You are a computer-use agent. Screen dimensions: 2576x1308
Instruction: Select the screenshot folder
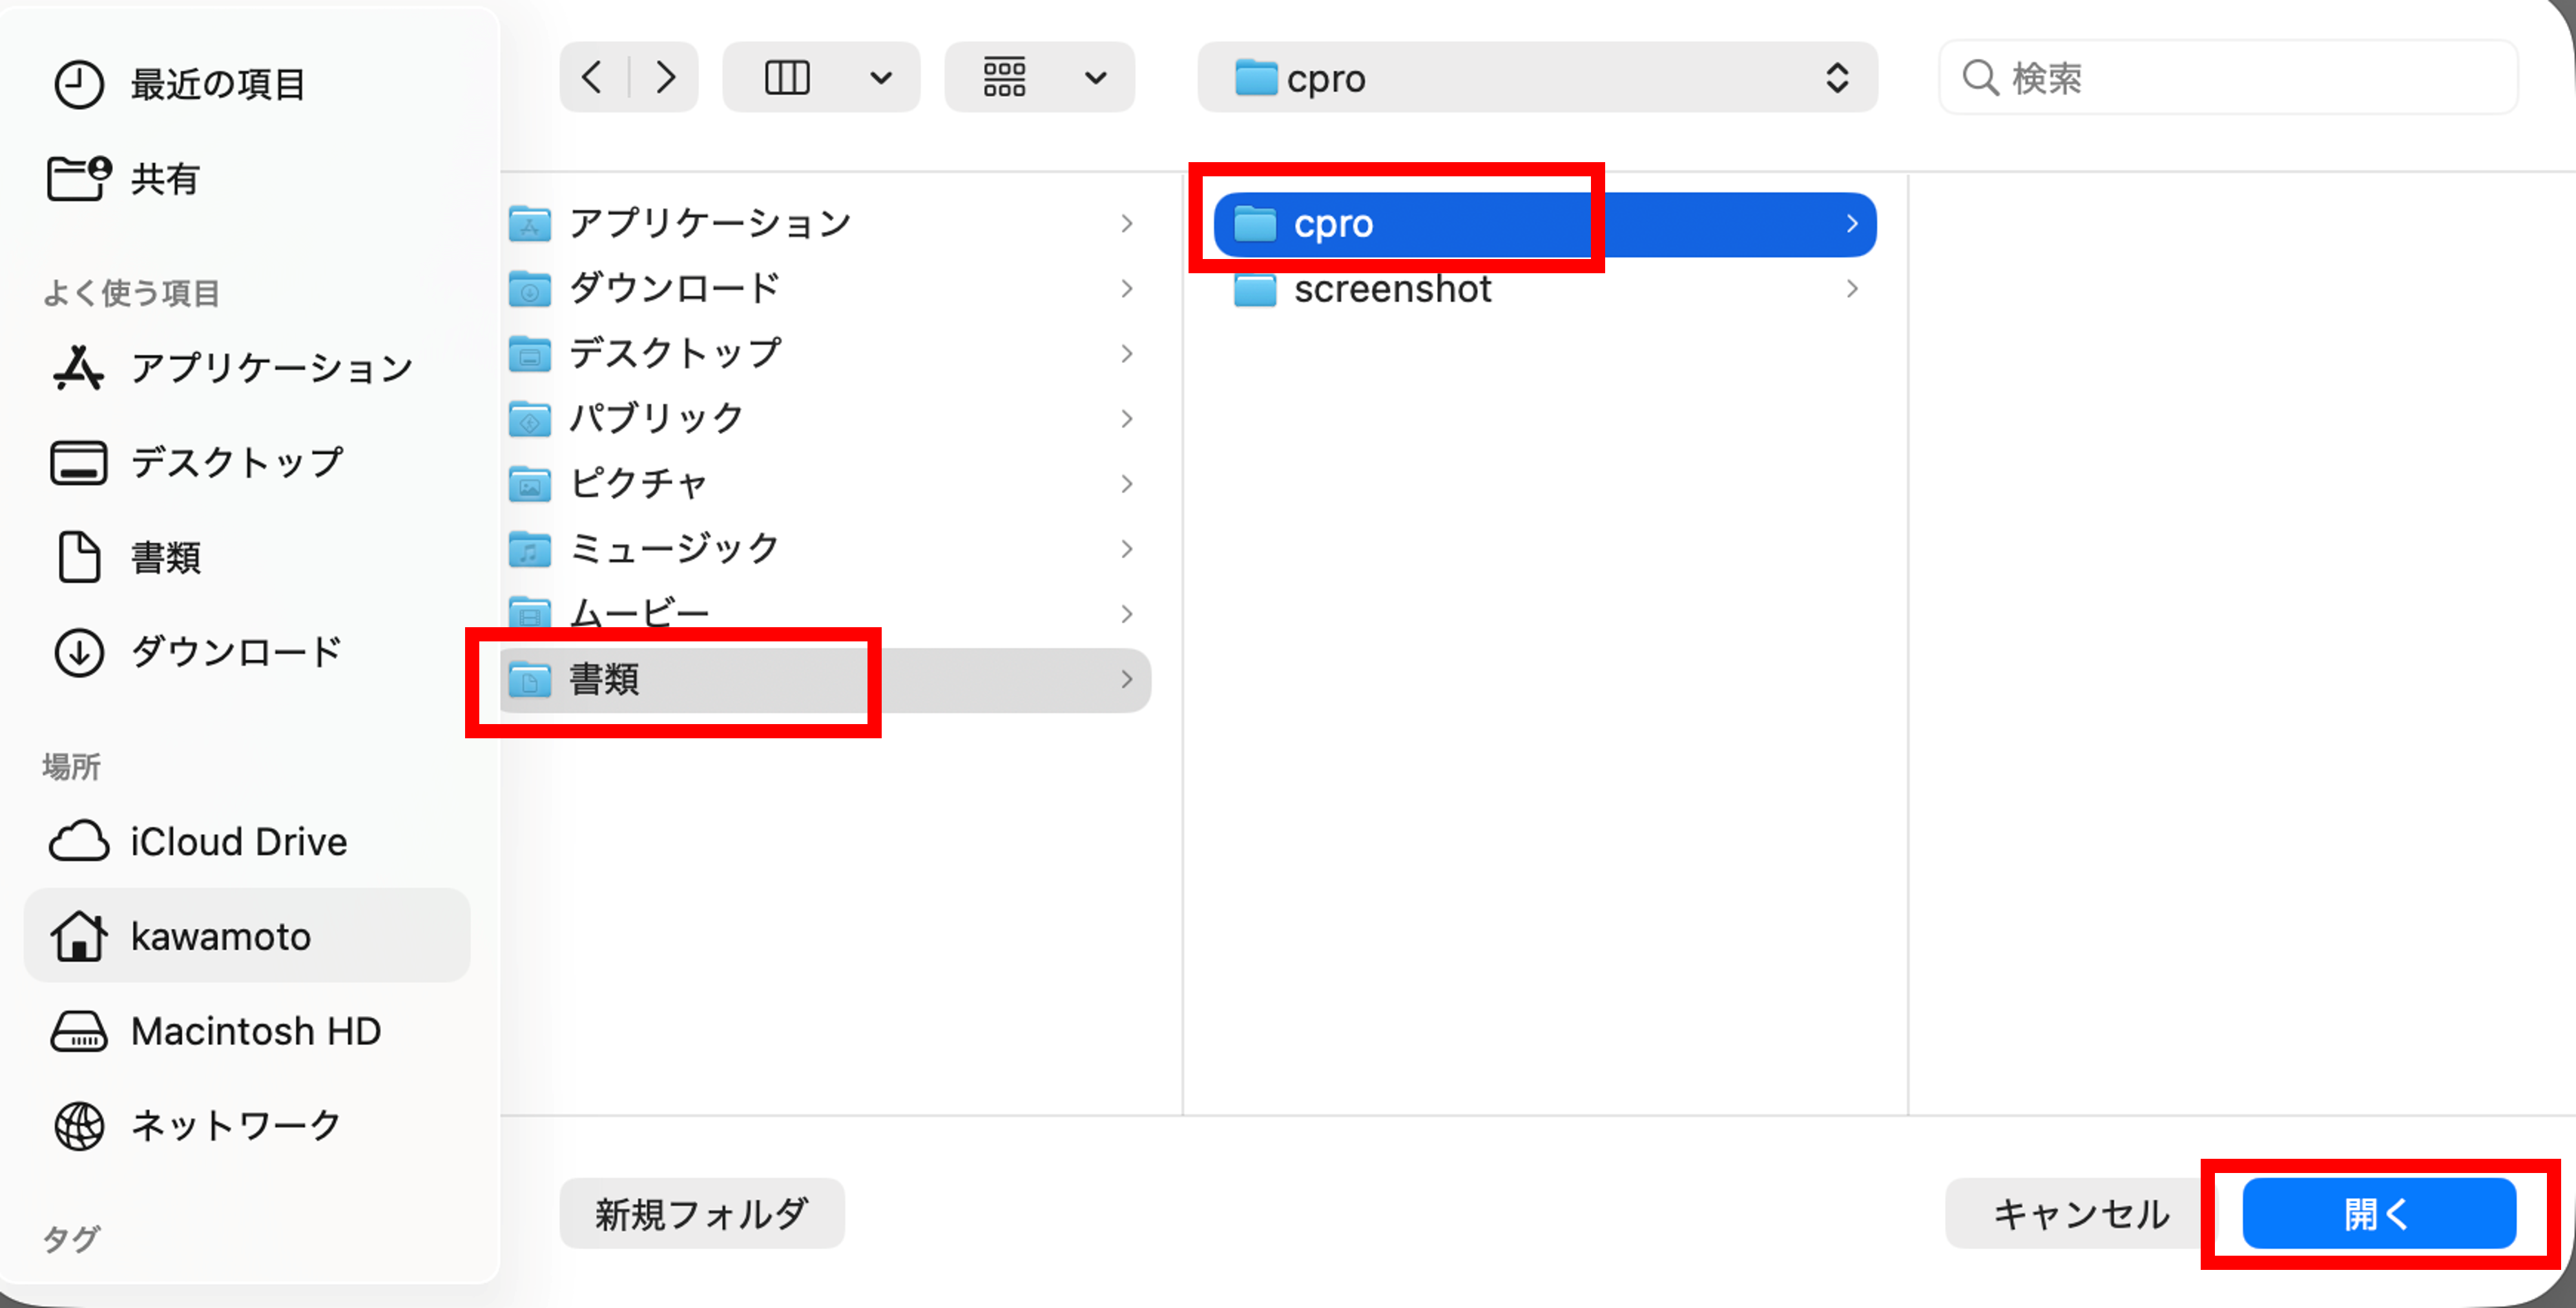(1544, 289)
